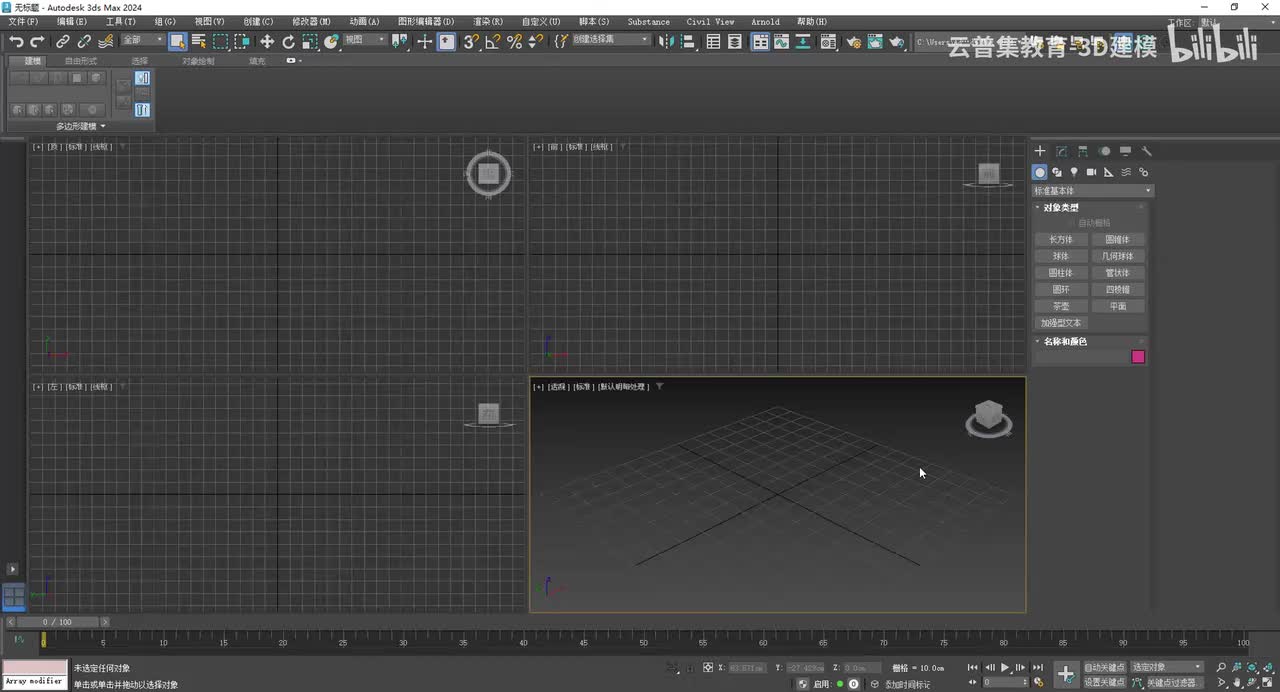The width and height of the screenshot is (1280, 692).
Task: Click the 茶壶 teapot button
Action: click(x=1060, y=306)
